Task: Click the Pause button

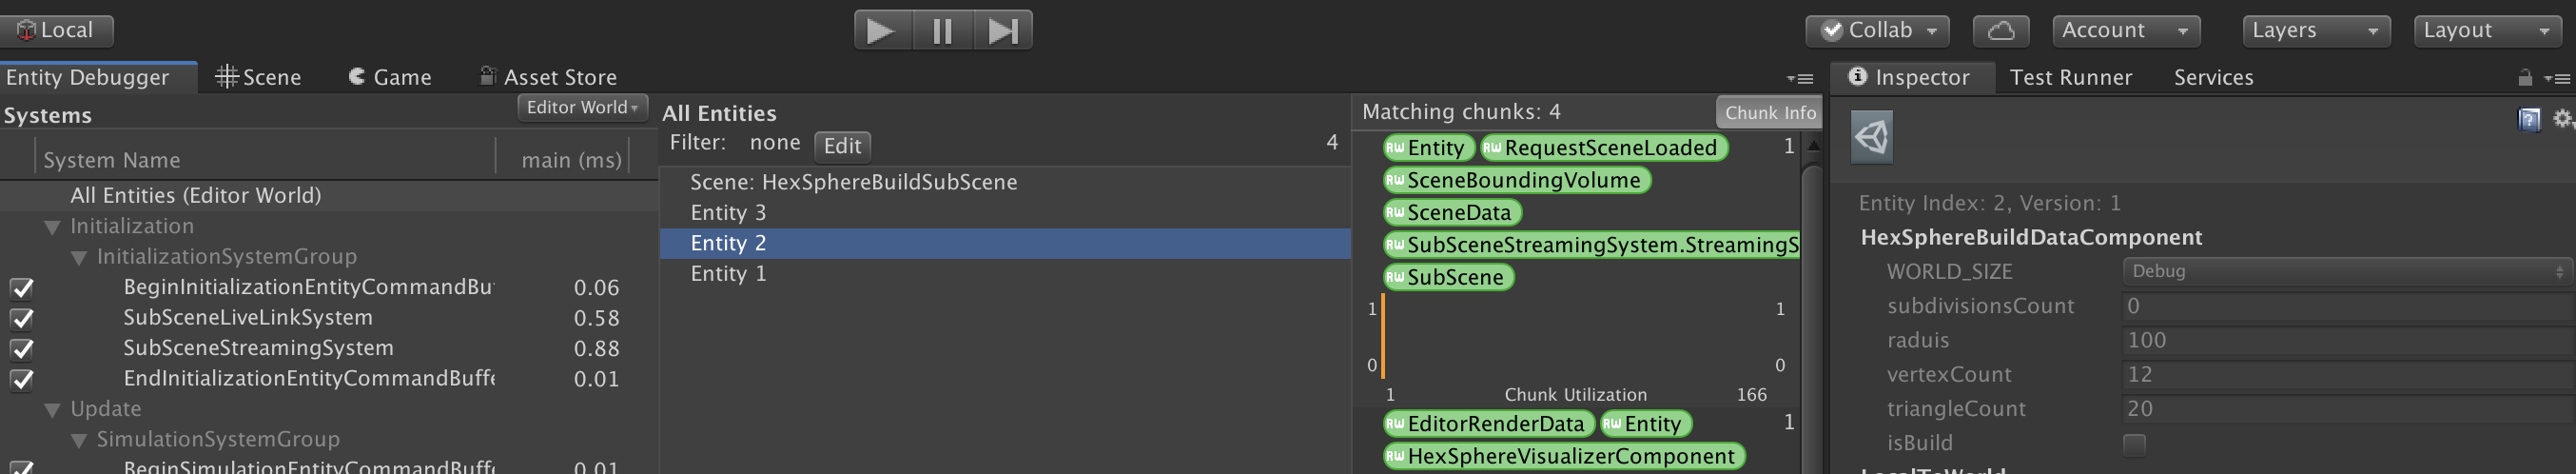Action: click(x=941, y=31)
